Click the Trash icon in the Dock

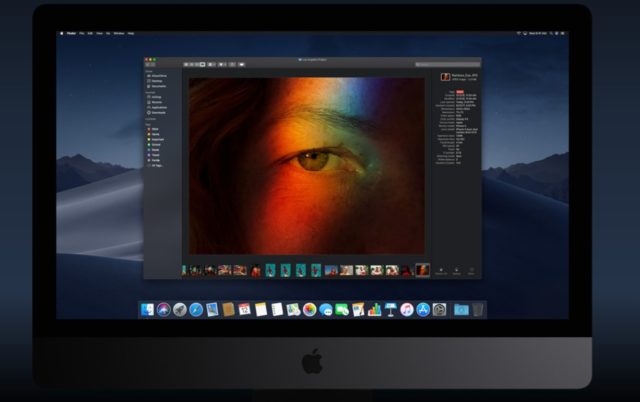tap(478, 310)
